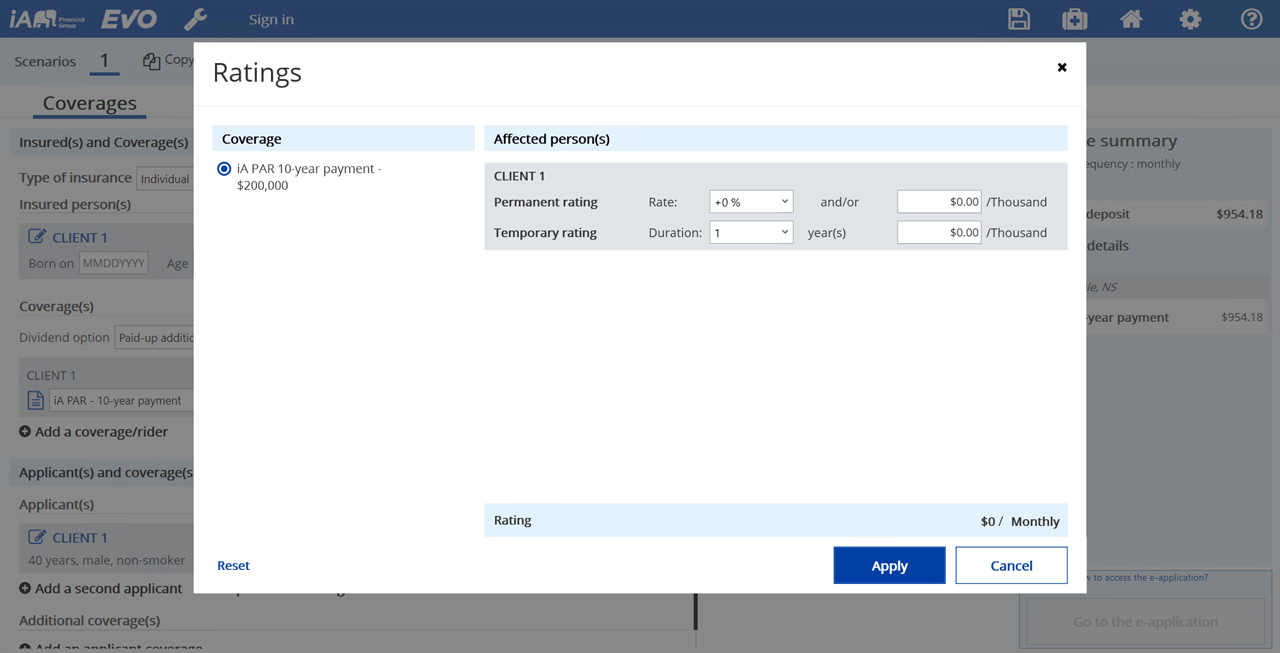Image resolution: width=1280 pixels, height=653 pixels.
Task: Click temporary rating per Thousand amount field
Action: pyautogui.click(x=938, y=233)
